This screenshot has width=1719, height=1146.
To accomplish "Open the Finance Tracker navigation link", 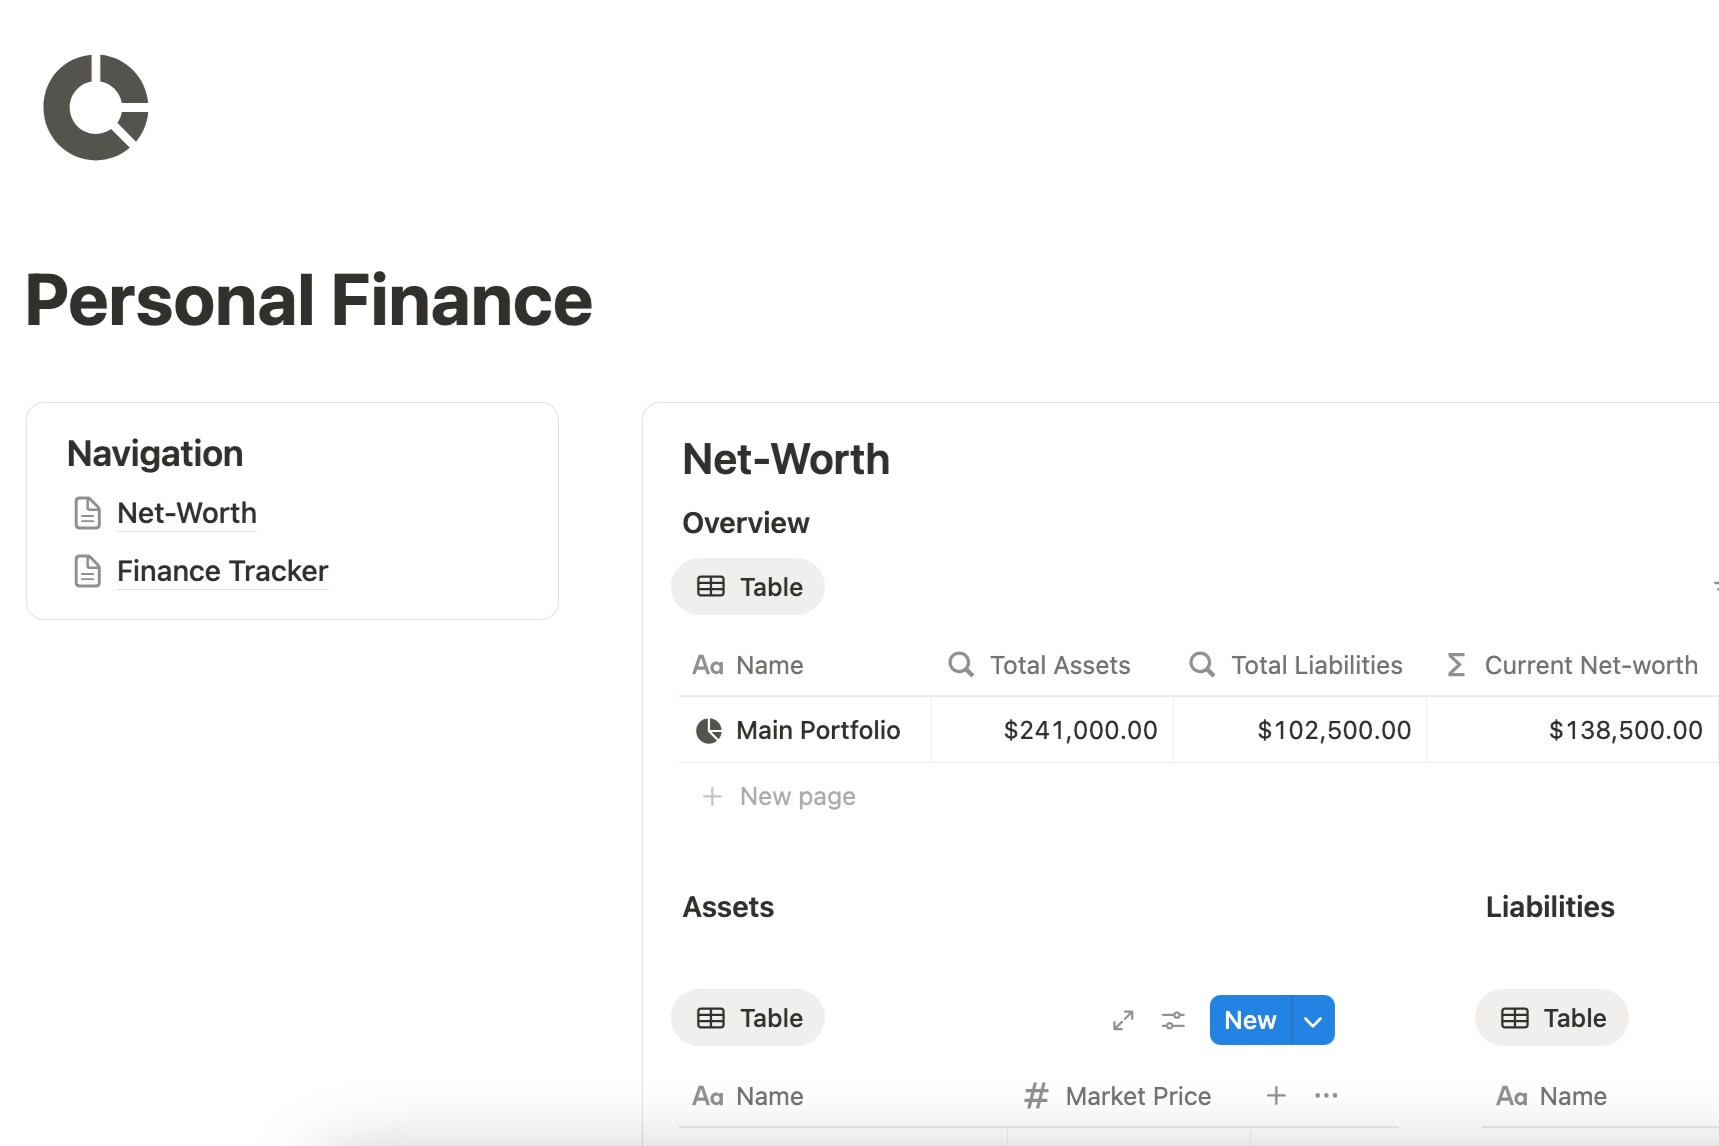I will [x=222, y=571].
